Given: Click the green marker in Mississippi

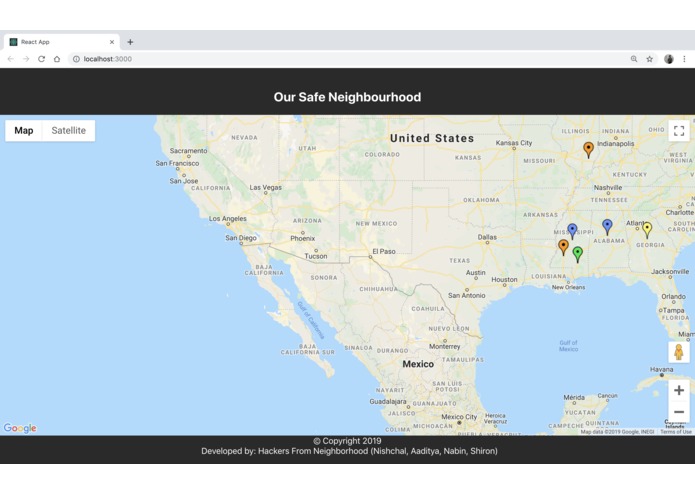Looking at the screenshot, I should pos(578,254).
